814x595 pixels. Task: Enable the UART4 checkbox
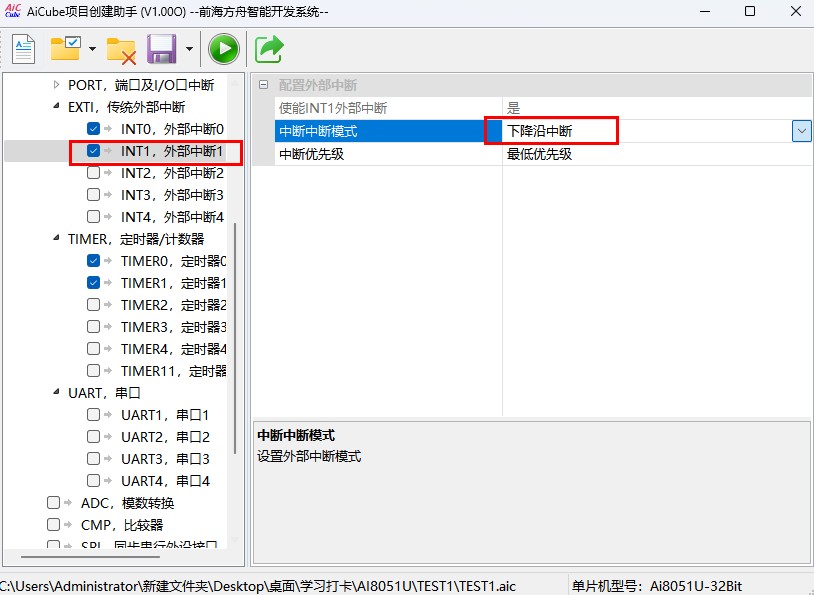[x=93, y=481]
